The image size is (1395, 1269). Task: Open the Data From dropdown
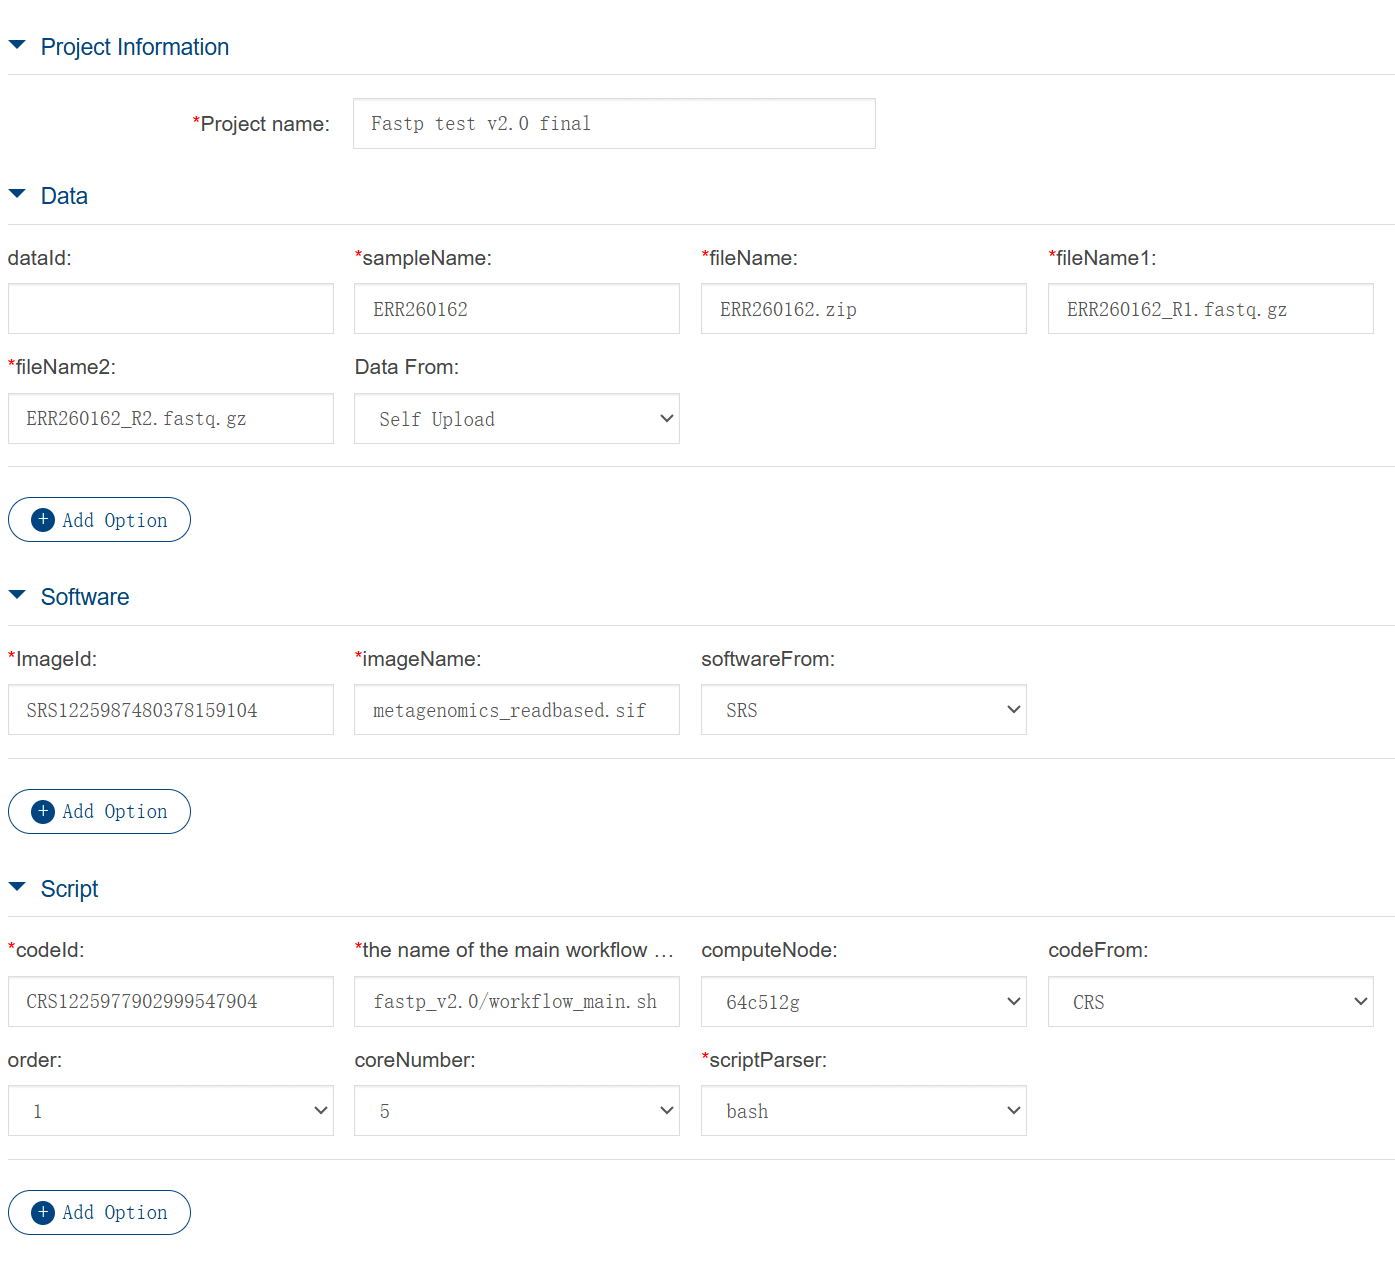click(x=517, y=419)
